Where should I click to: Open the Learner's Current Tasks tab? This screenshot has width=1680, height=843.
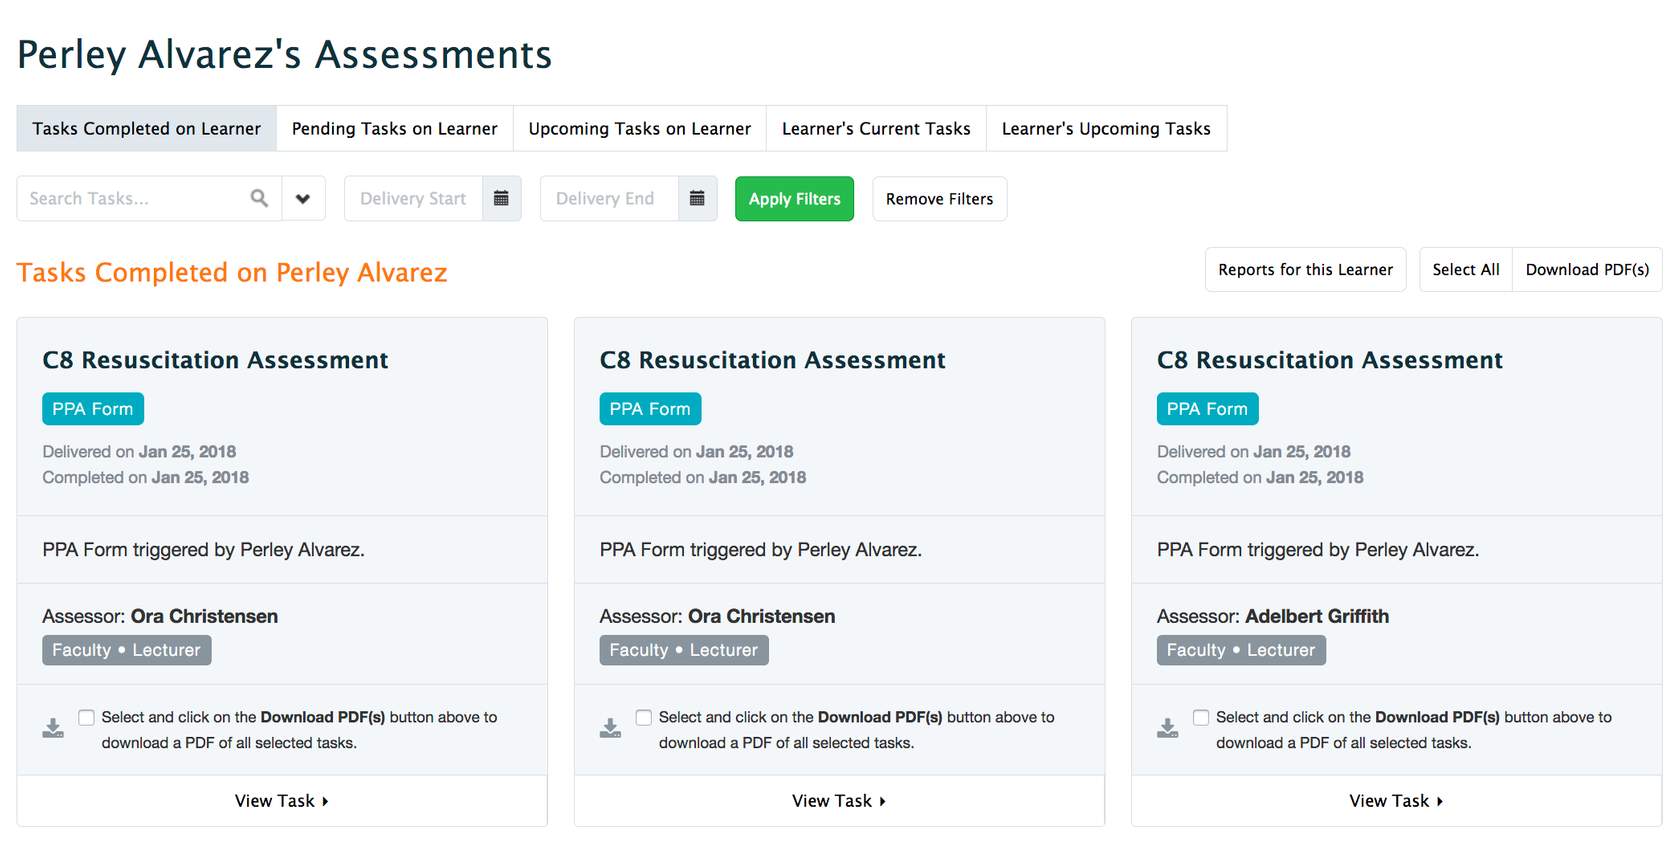[x=875, y=129]
